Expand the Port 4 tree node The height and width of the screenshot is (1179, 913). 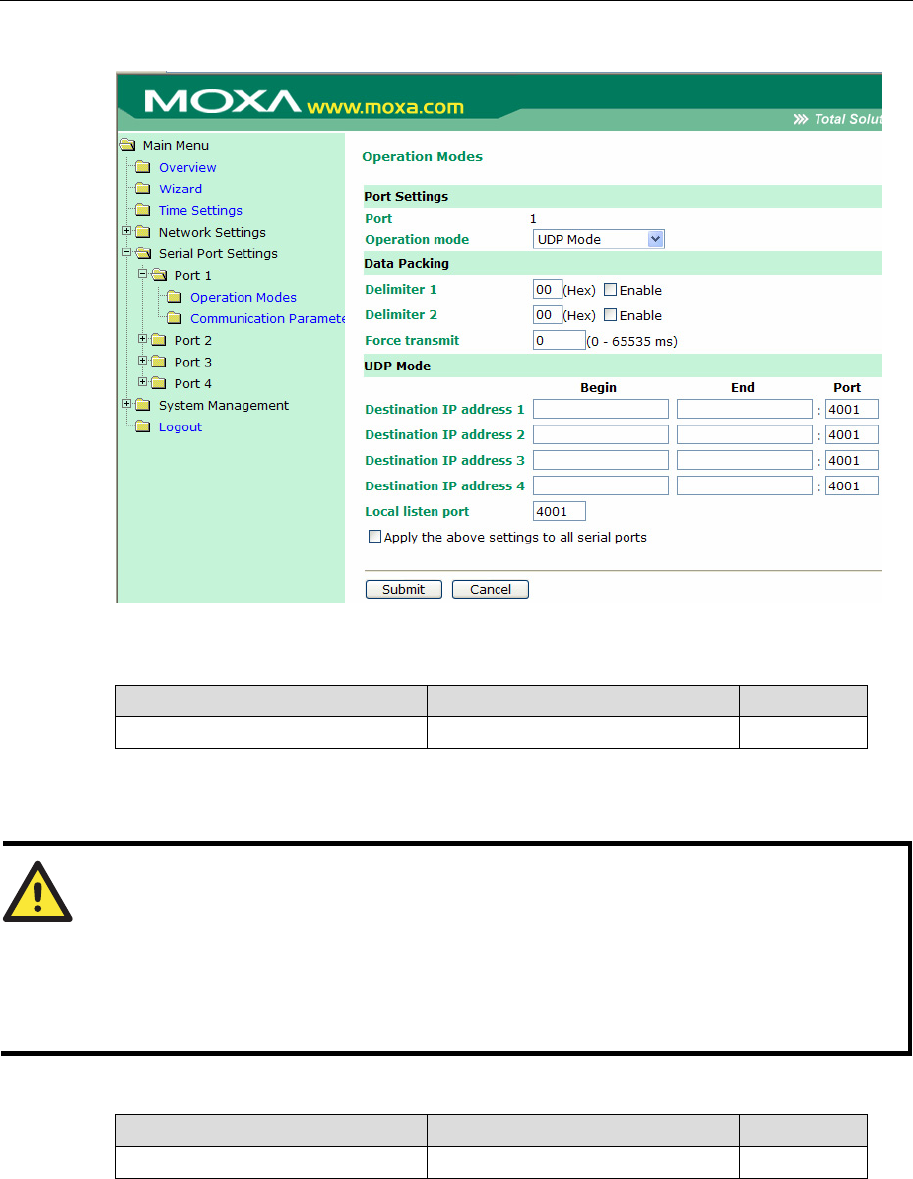point(142,382)
